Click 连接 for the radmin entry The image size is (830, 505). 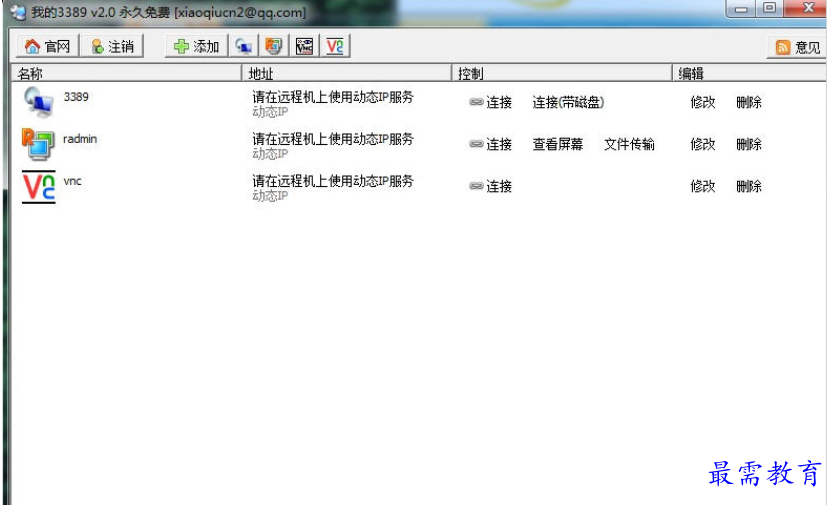point(491,144)
